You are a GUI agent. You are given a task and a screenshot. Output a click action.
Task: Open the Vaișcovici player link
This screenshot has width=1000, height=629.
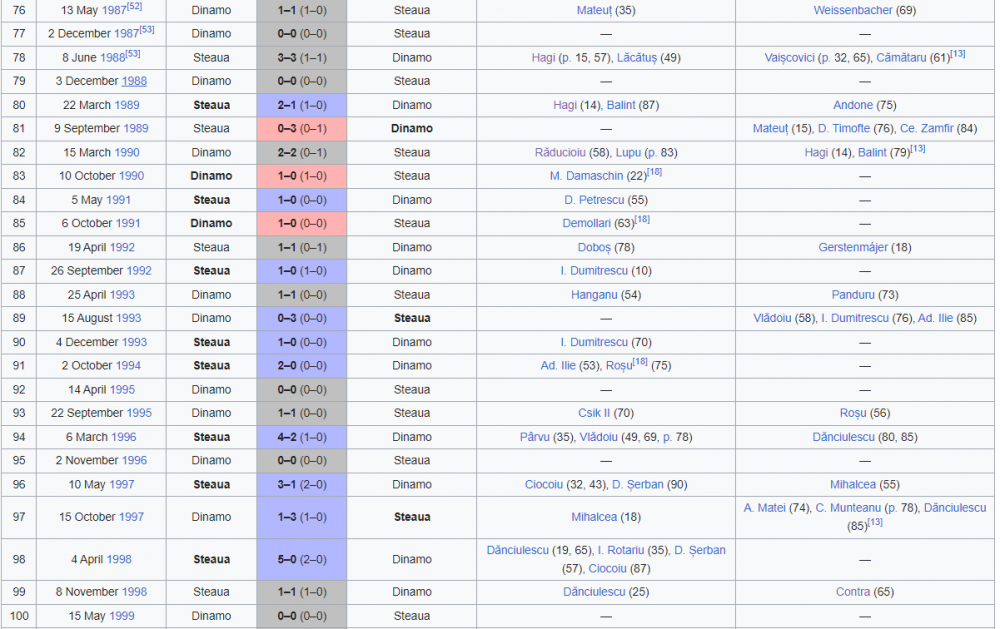(x=790, y=57)
